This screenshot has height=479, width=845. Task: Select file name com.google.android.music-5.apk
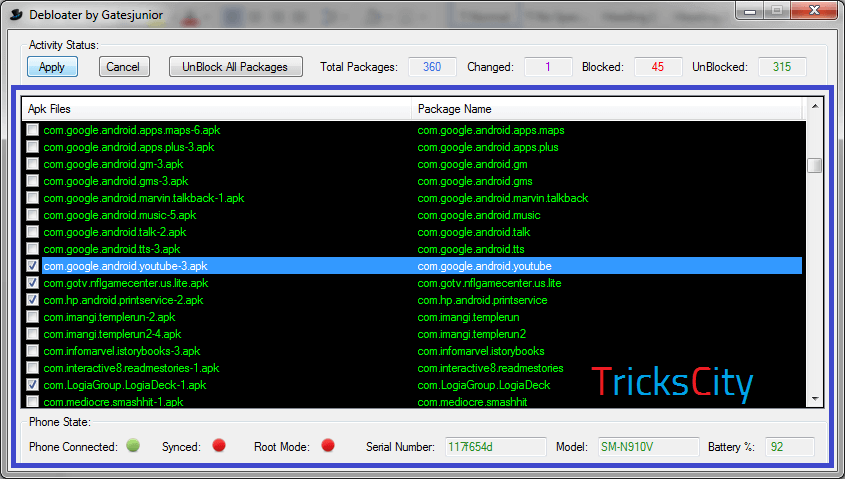coord(120,215)
